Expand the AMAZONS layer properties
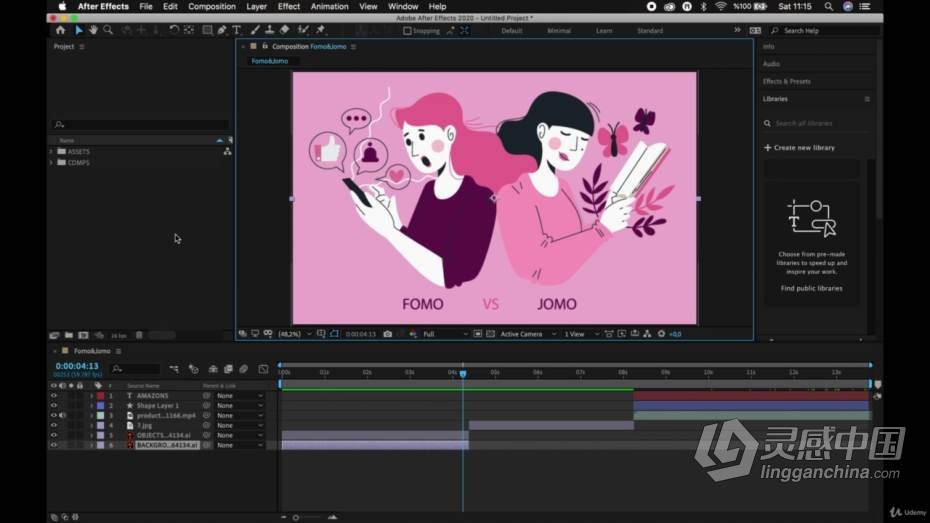Screen dimensions: 930x523 click(x=91, y=396)
